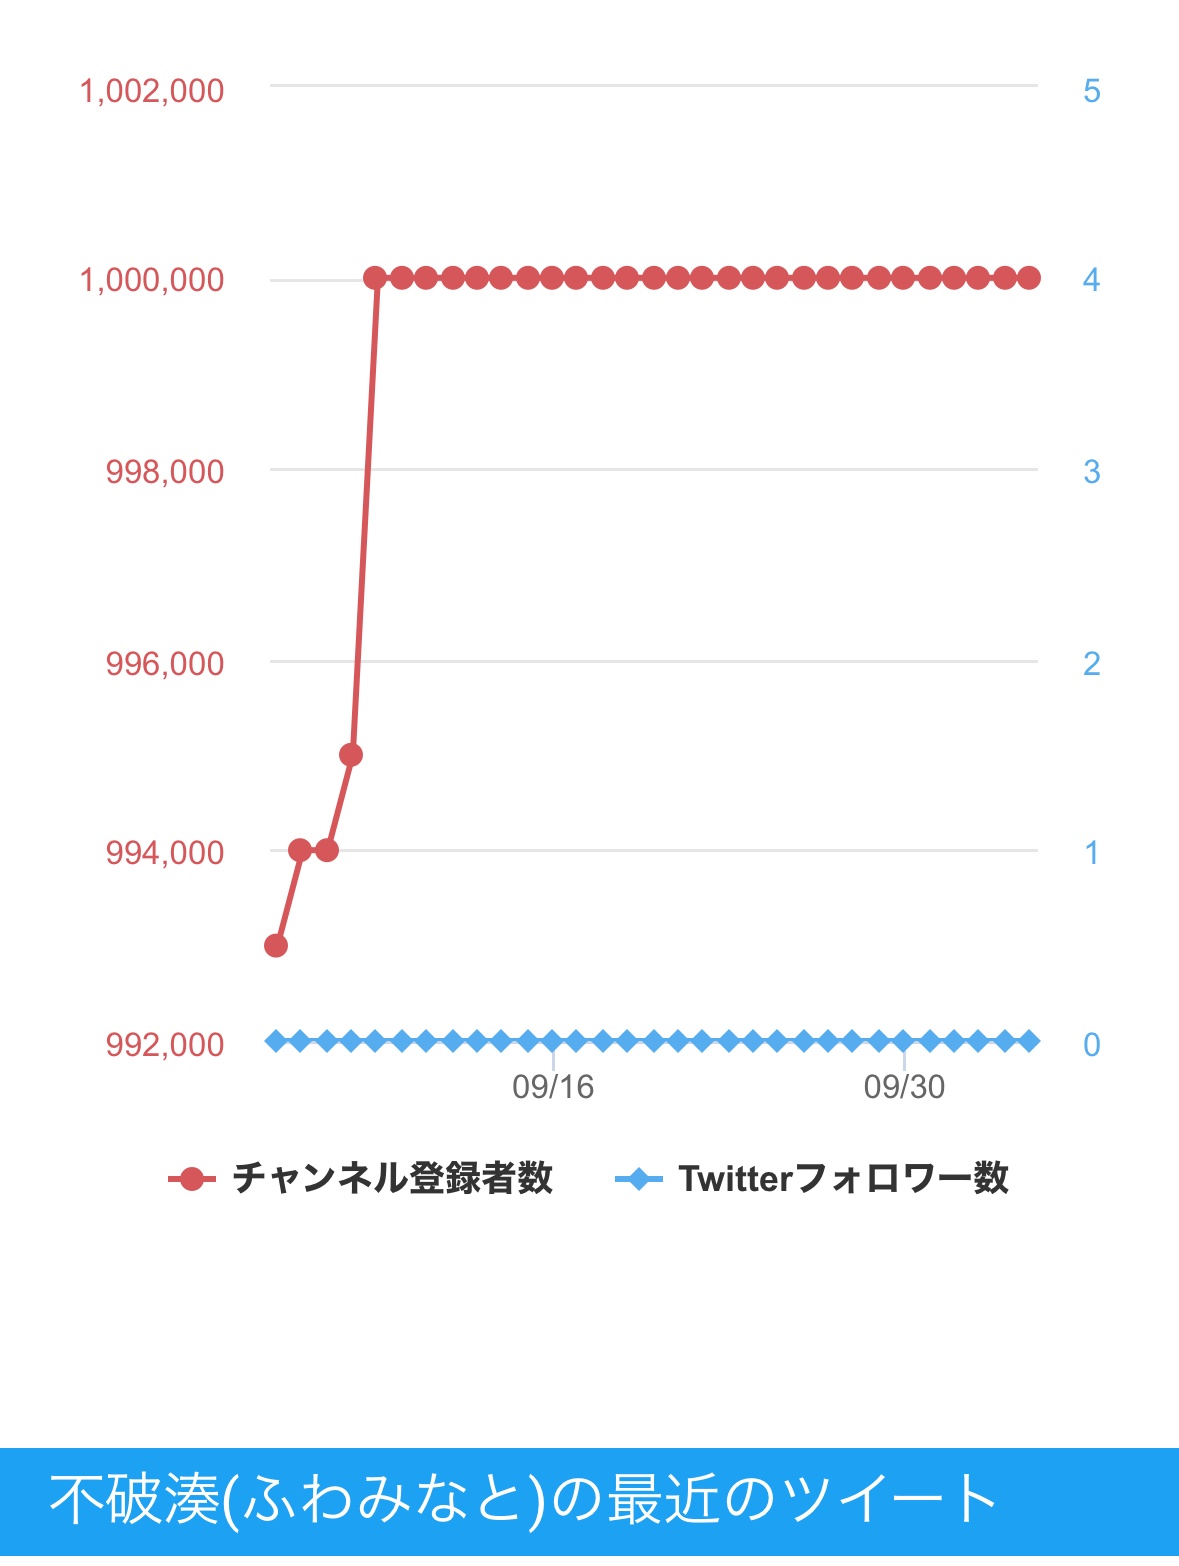Click the 1,002,000 left axis label
Viewport: 1179px width, 1566px height.
[152, 91]
